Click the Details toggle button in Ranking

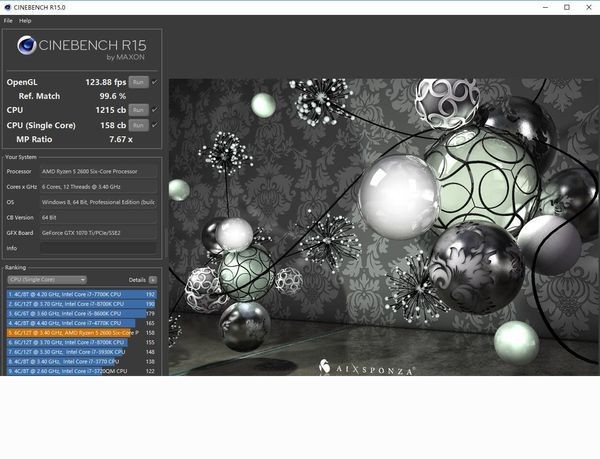153,280
